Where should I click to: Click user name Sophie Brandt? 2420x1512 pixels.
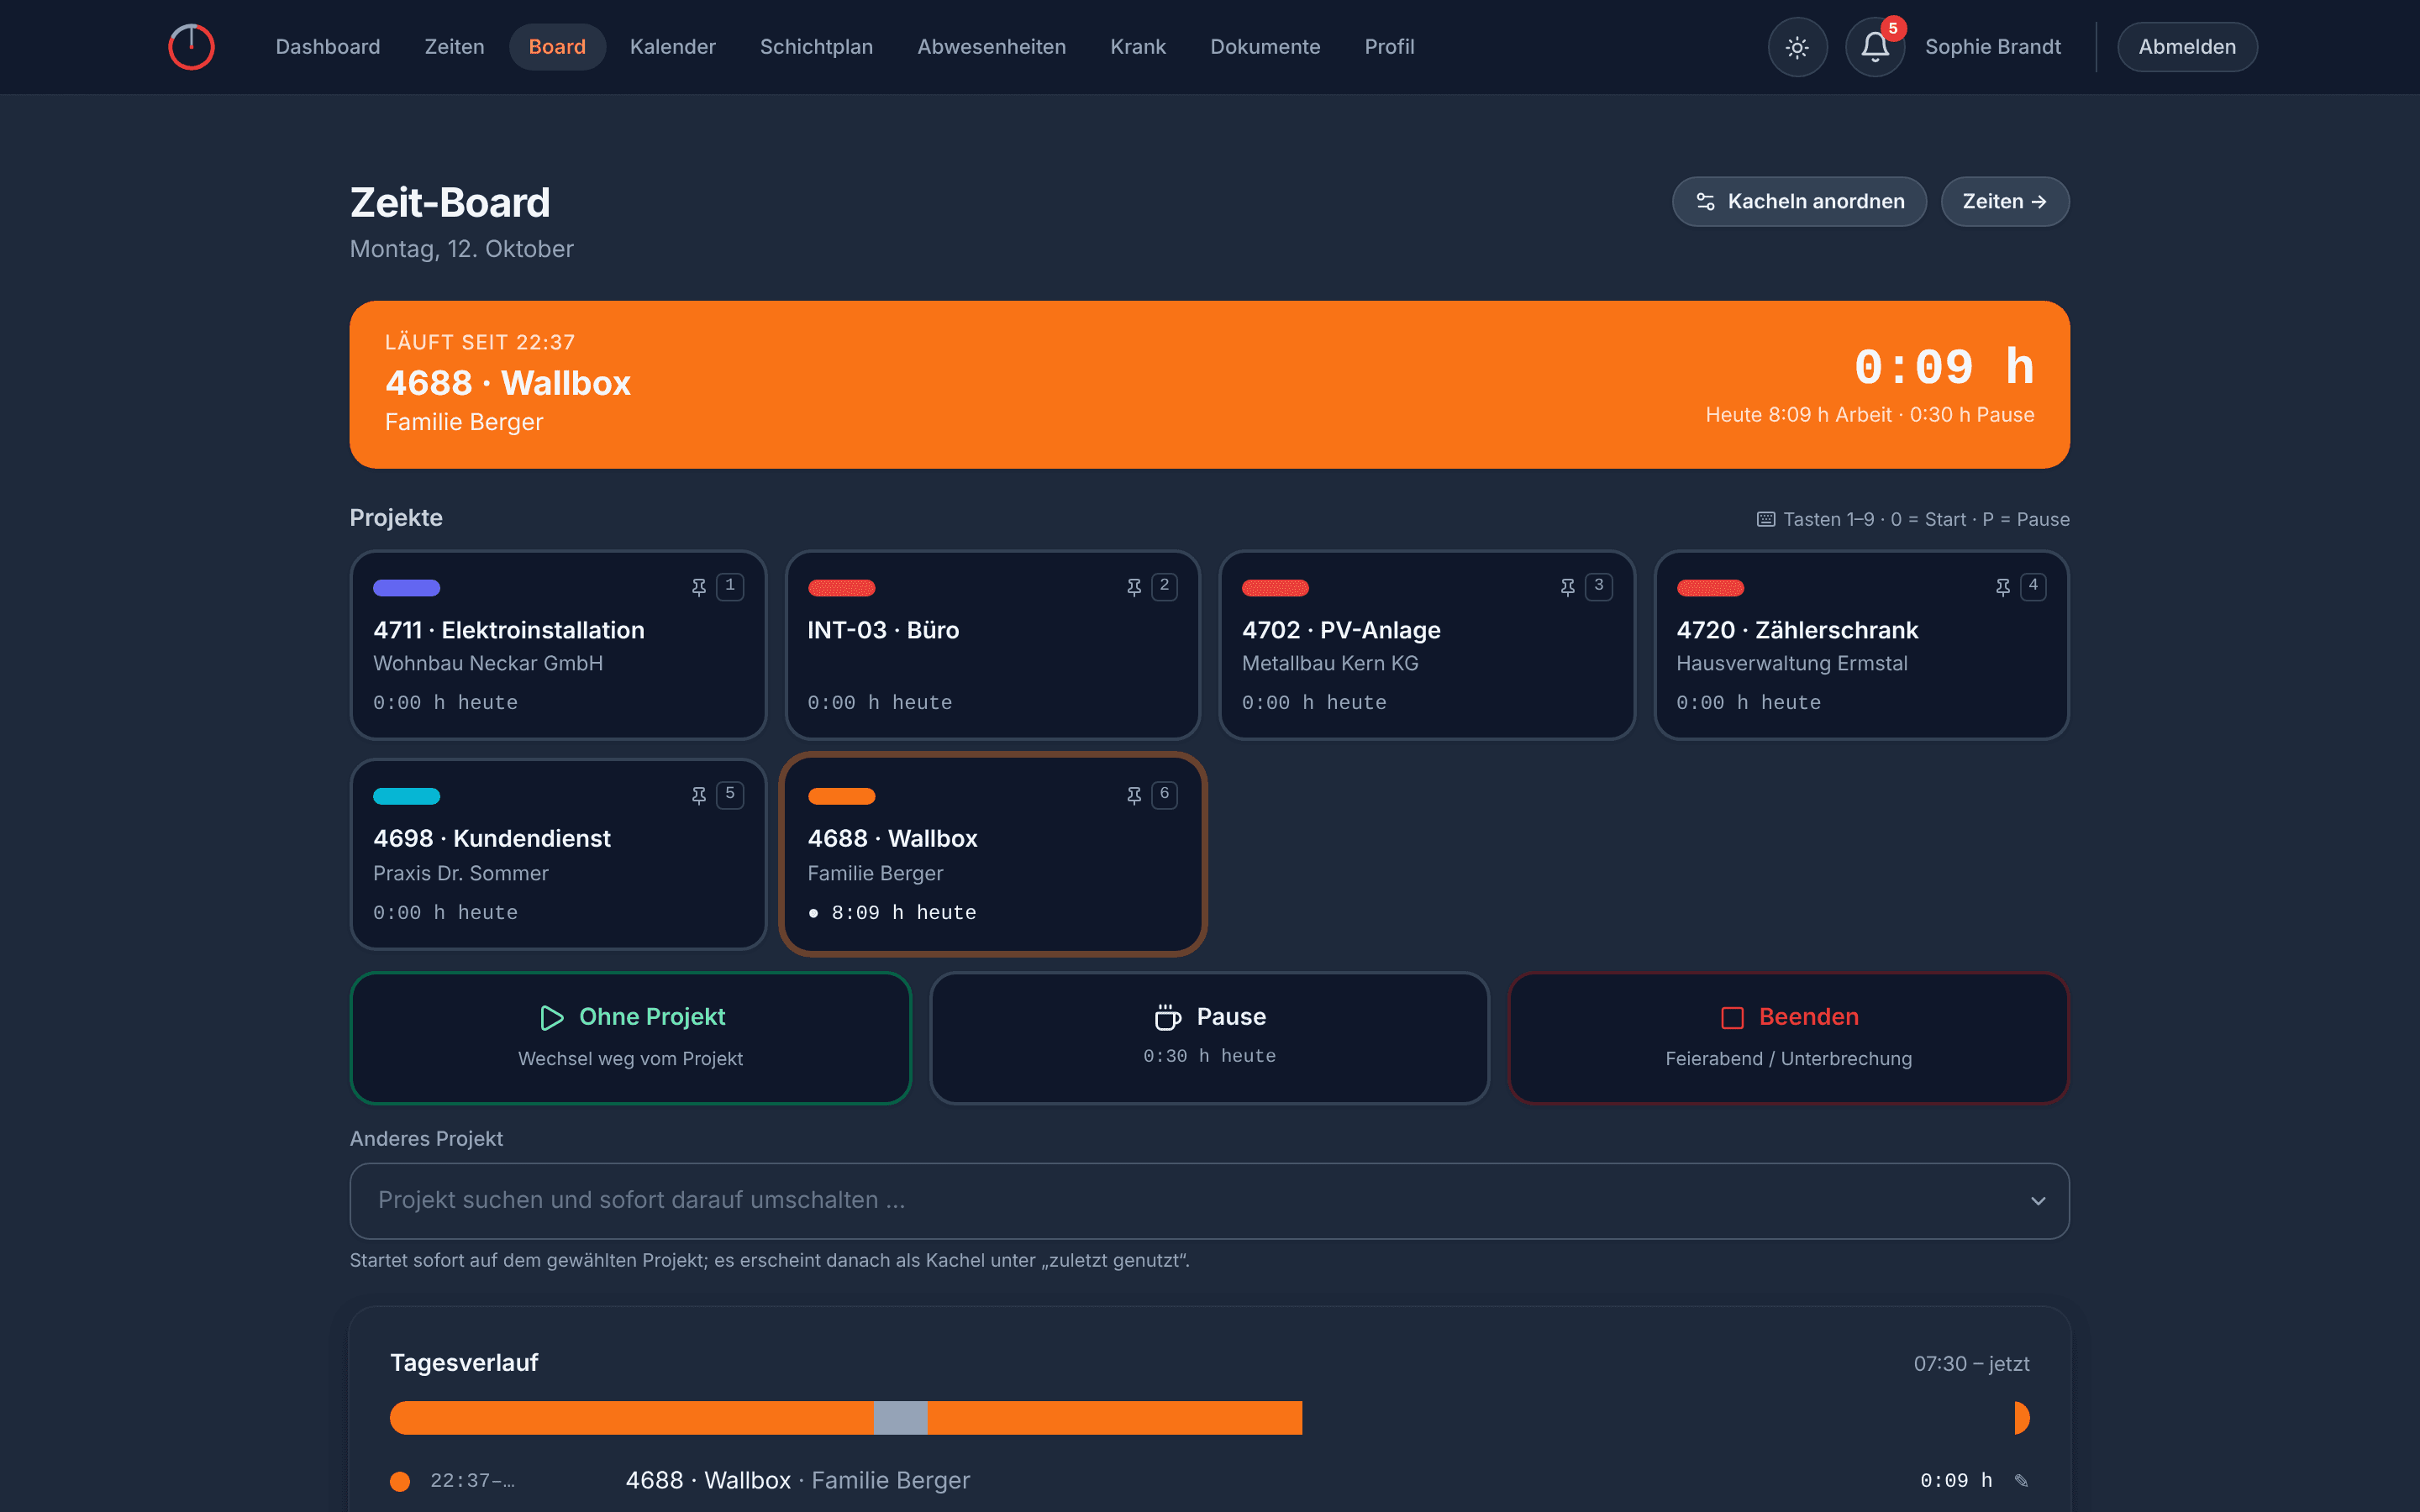(x=1992, y=47)
